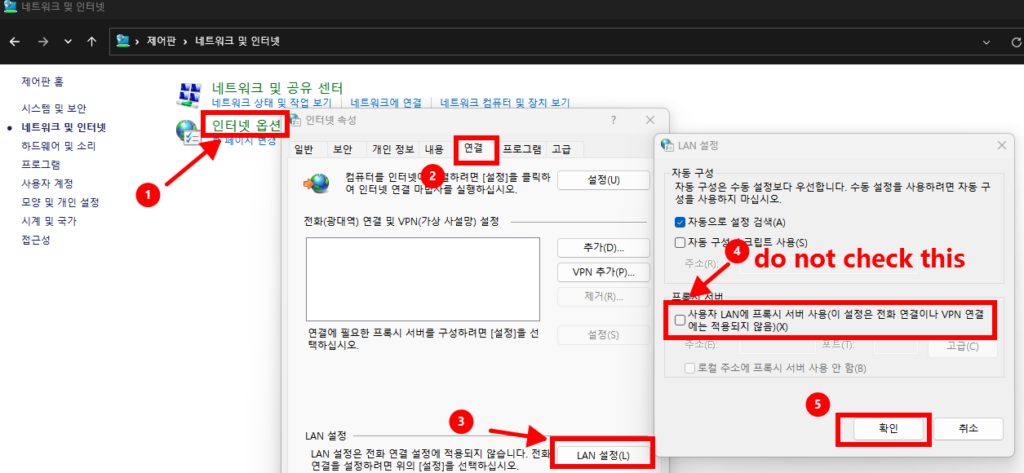
Task: Click the 네트워크 및 공유 센터 icon
Action: (189, 92)
